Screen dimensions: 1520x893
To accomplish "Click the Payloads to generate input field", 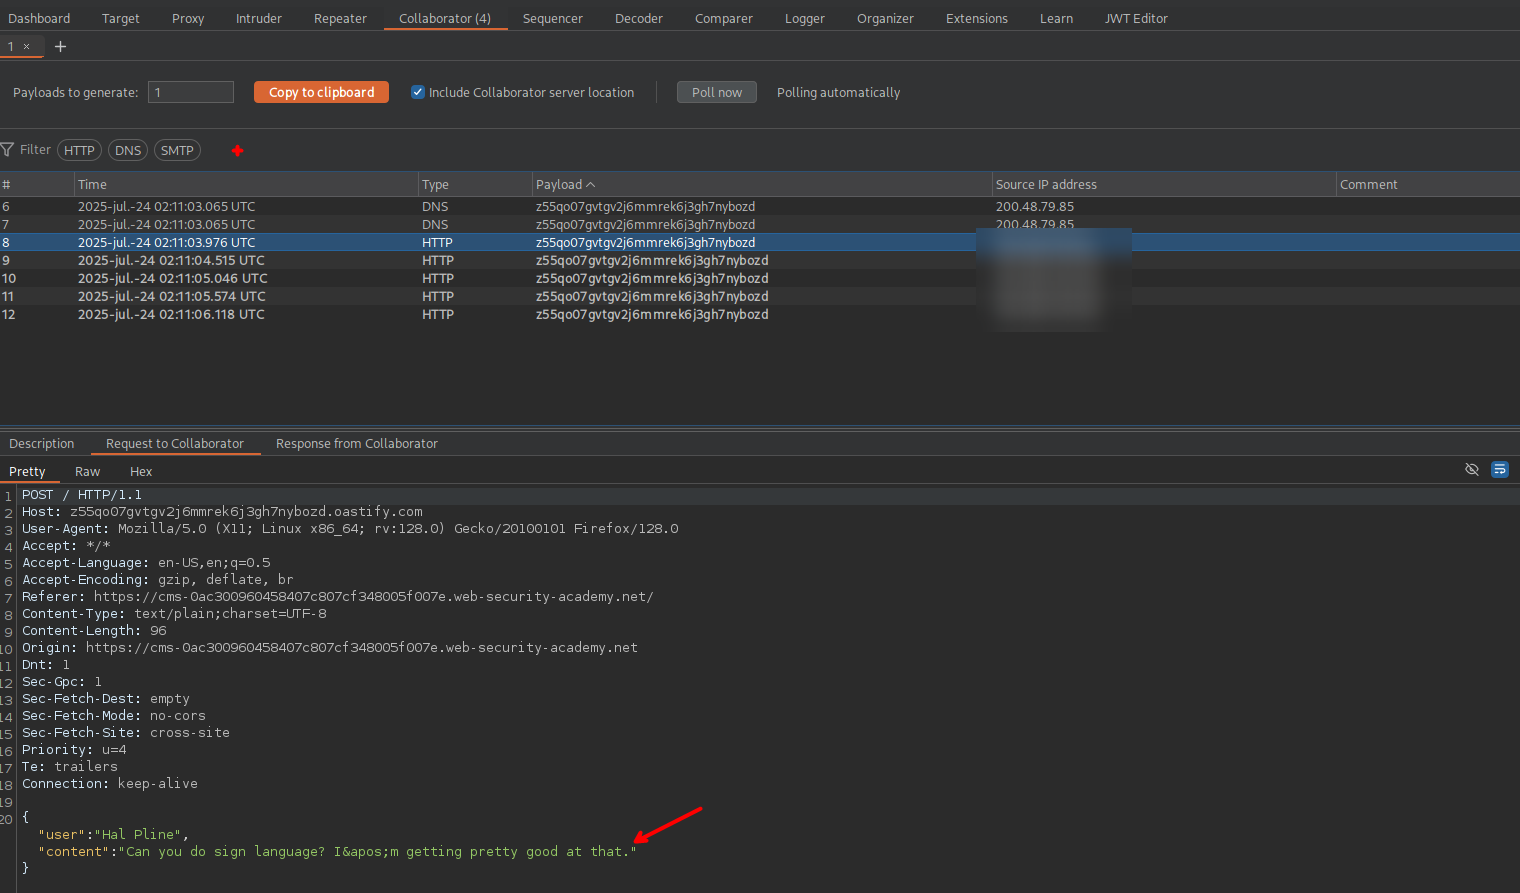I will [x=190, y=92].
